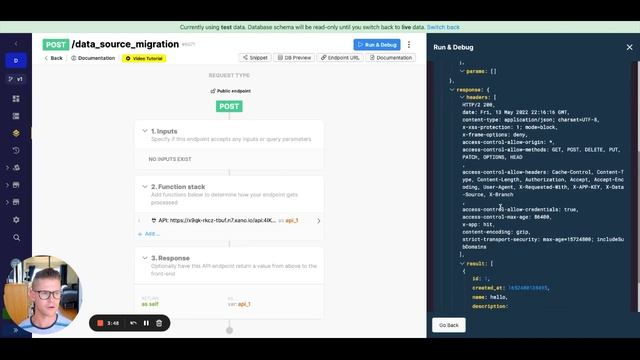Restart recording with the undo arrow
This screenshot has width=640, height=360.
tap(133, 323)
